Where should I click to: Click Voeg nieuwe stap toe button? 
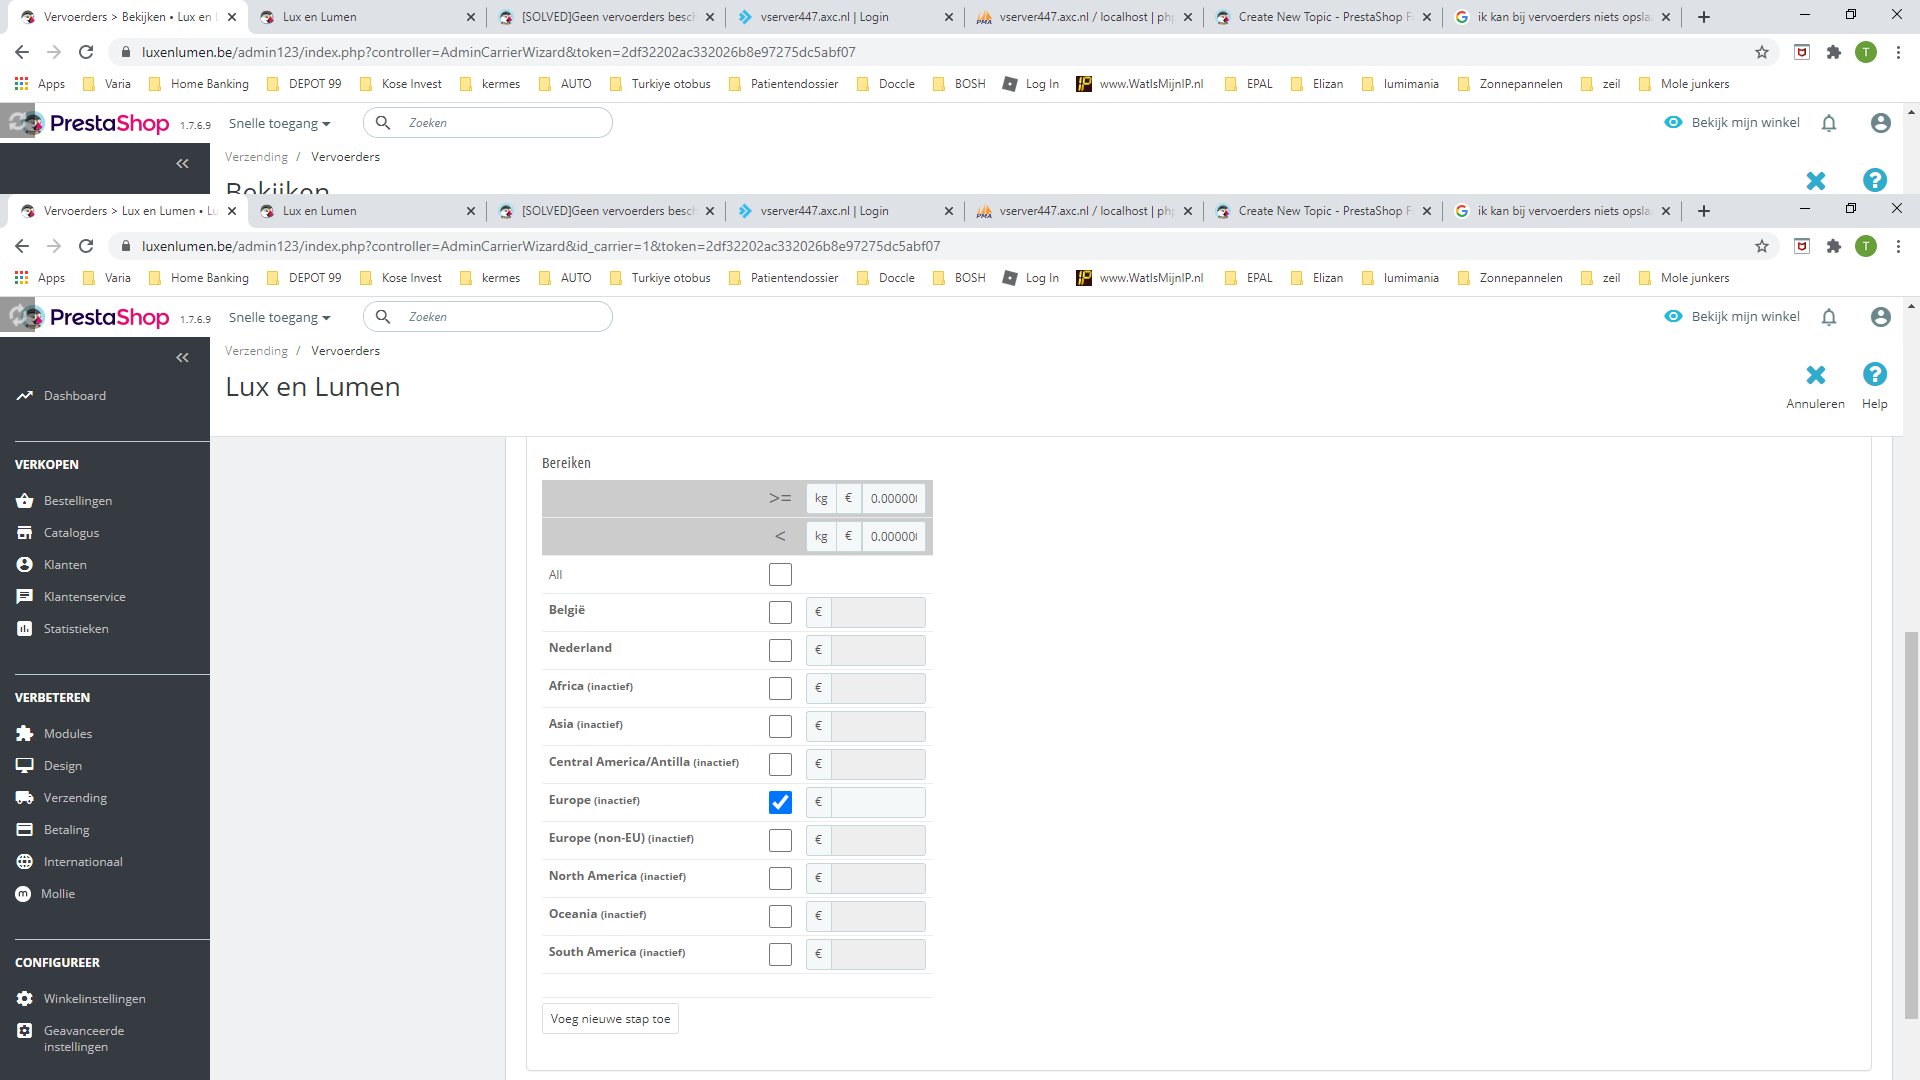(610, 1019)
